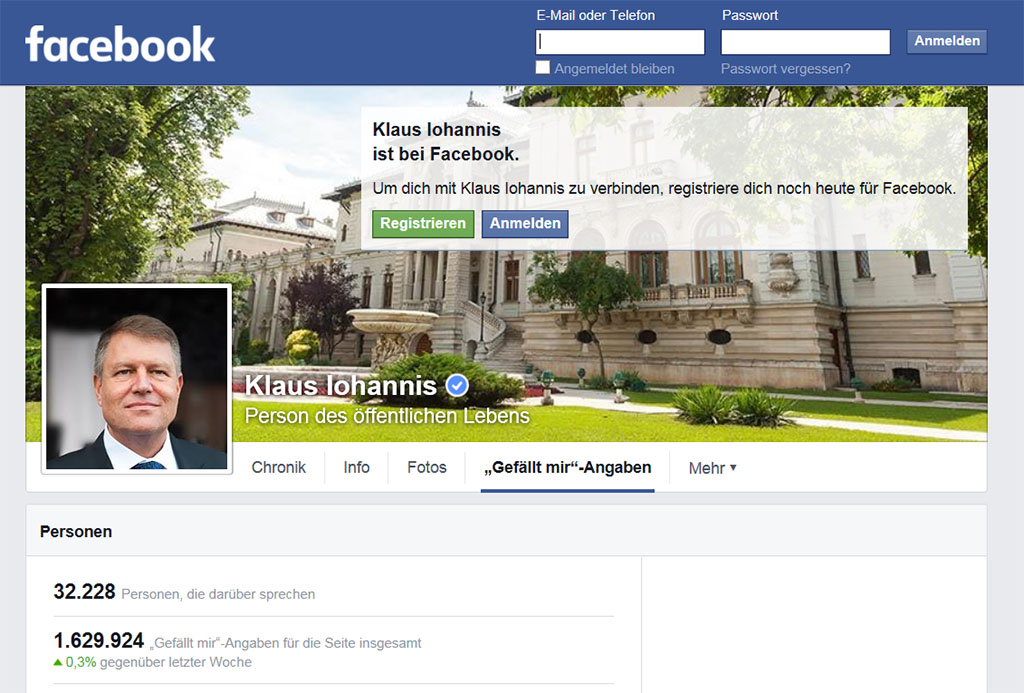Switch to the Fotos tab
This screenshot has width=1024, height=693.
426,467
